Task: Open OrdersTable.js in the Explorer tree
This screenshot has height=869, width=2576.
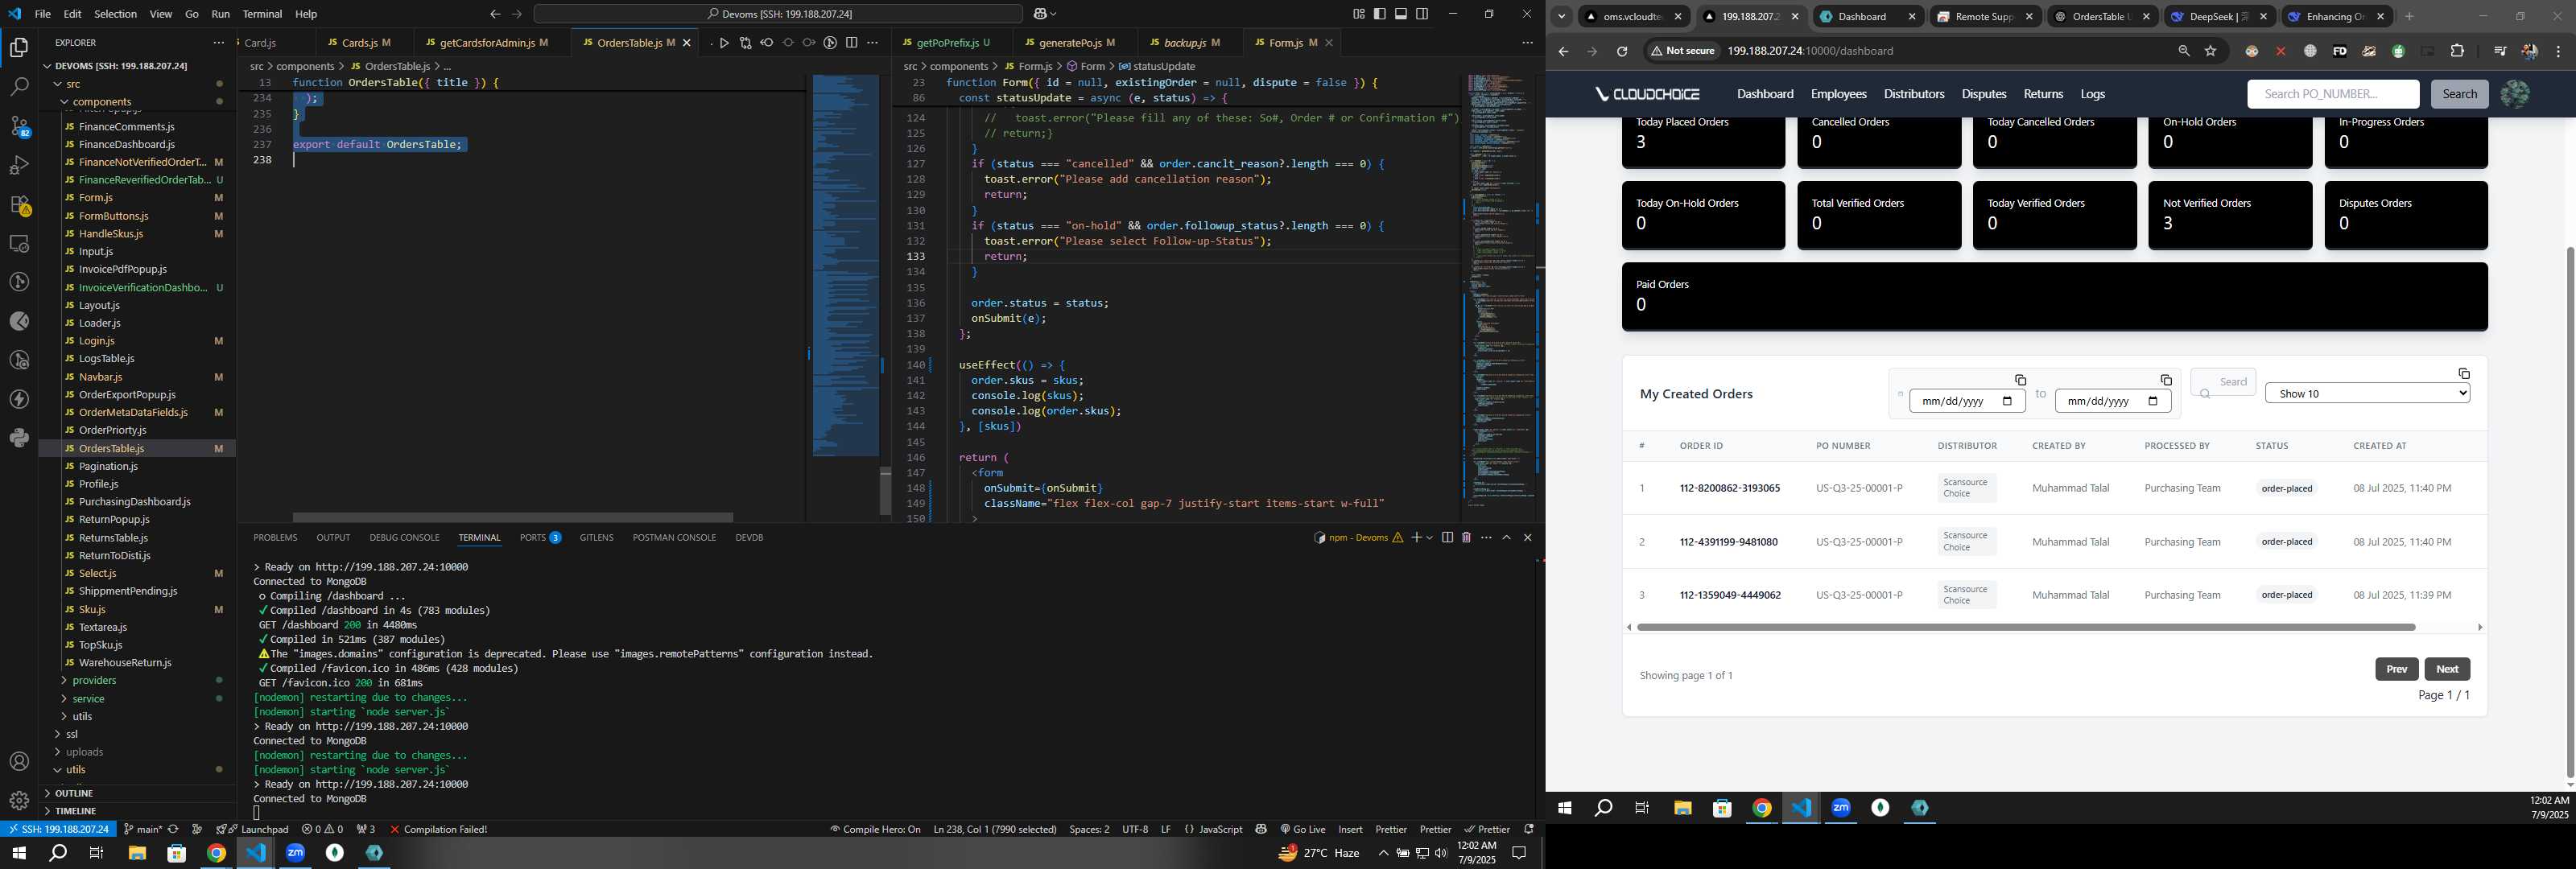Action: [111, 449]
